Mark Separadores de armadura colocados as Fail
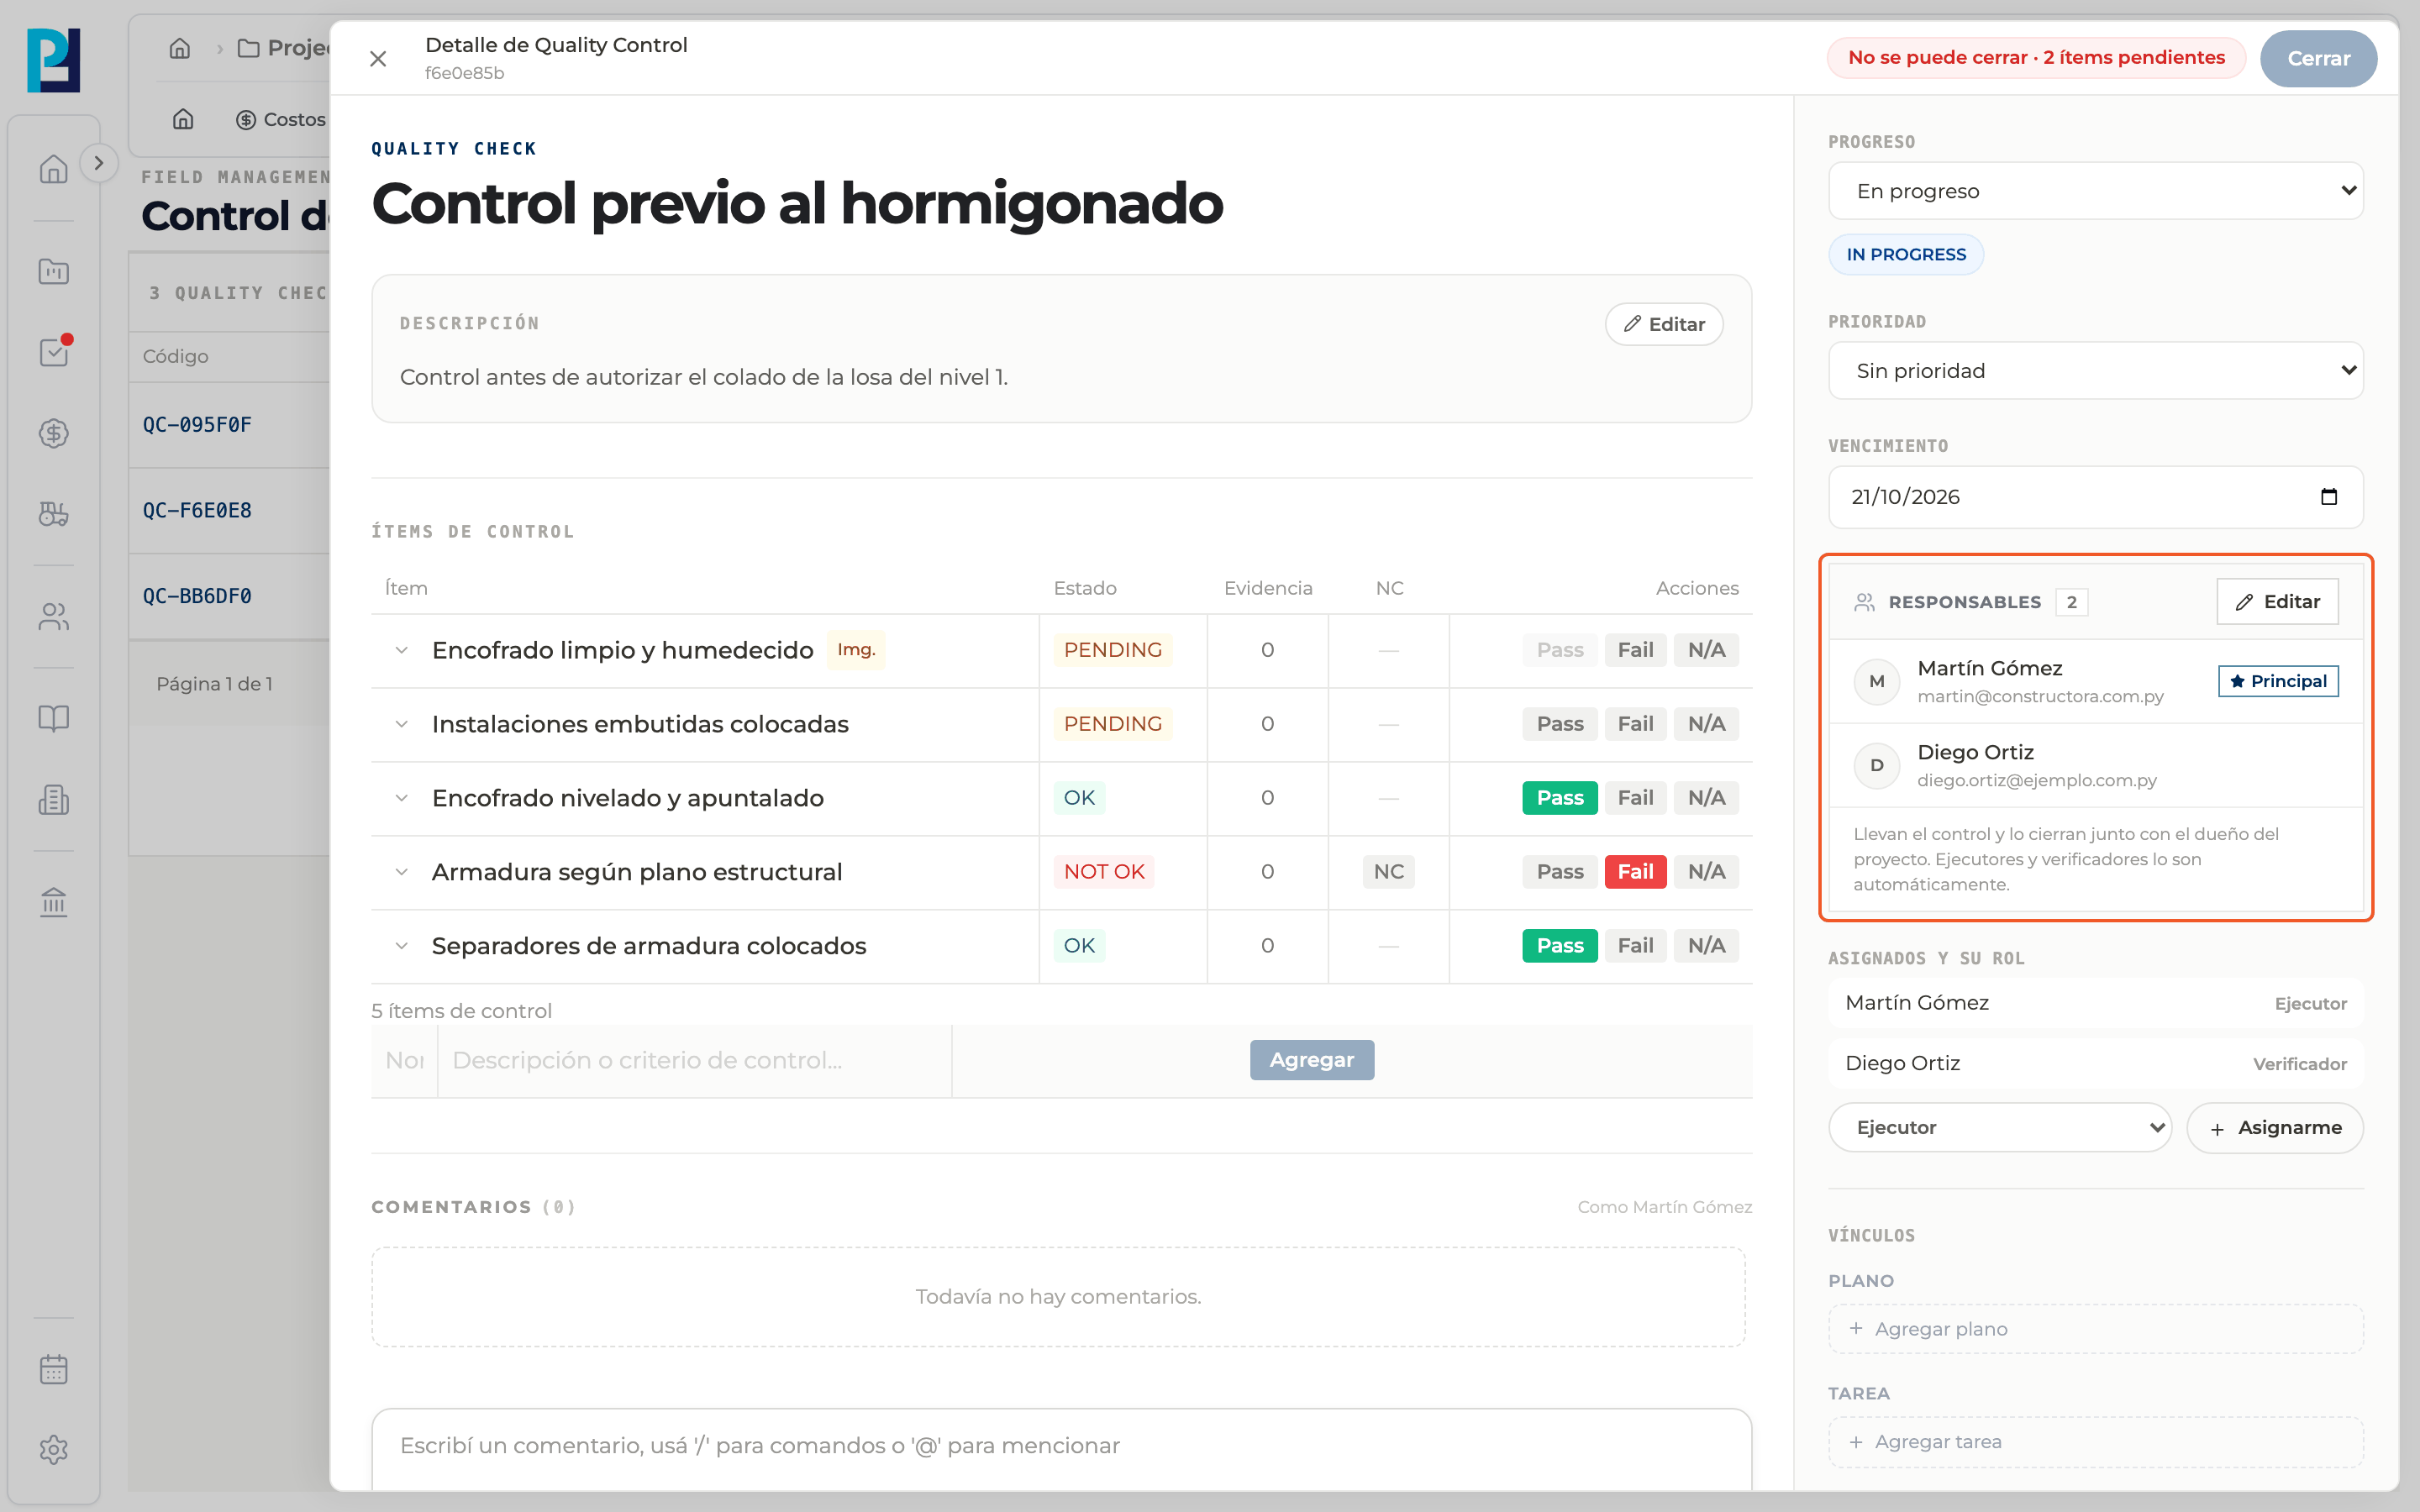 [x=1635, y=946]
